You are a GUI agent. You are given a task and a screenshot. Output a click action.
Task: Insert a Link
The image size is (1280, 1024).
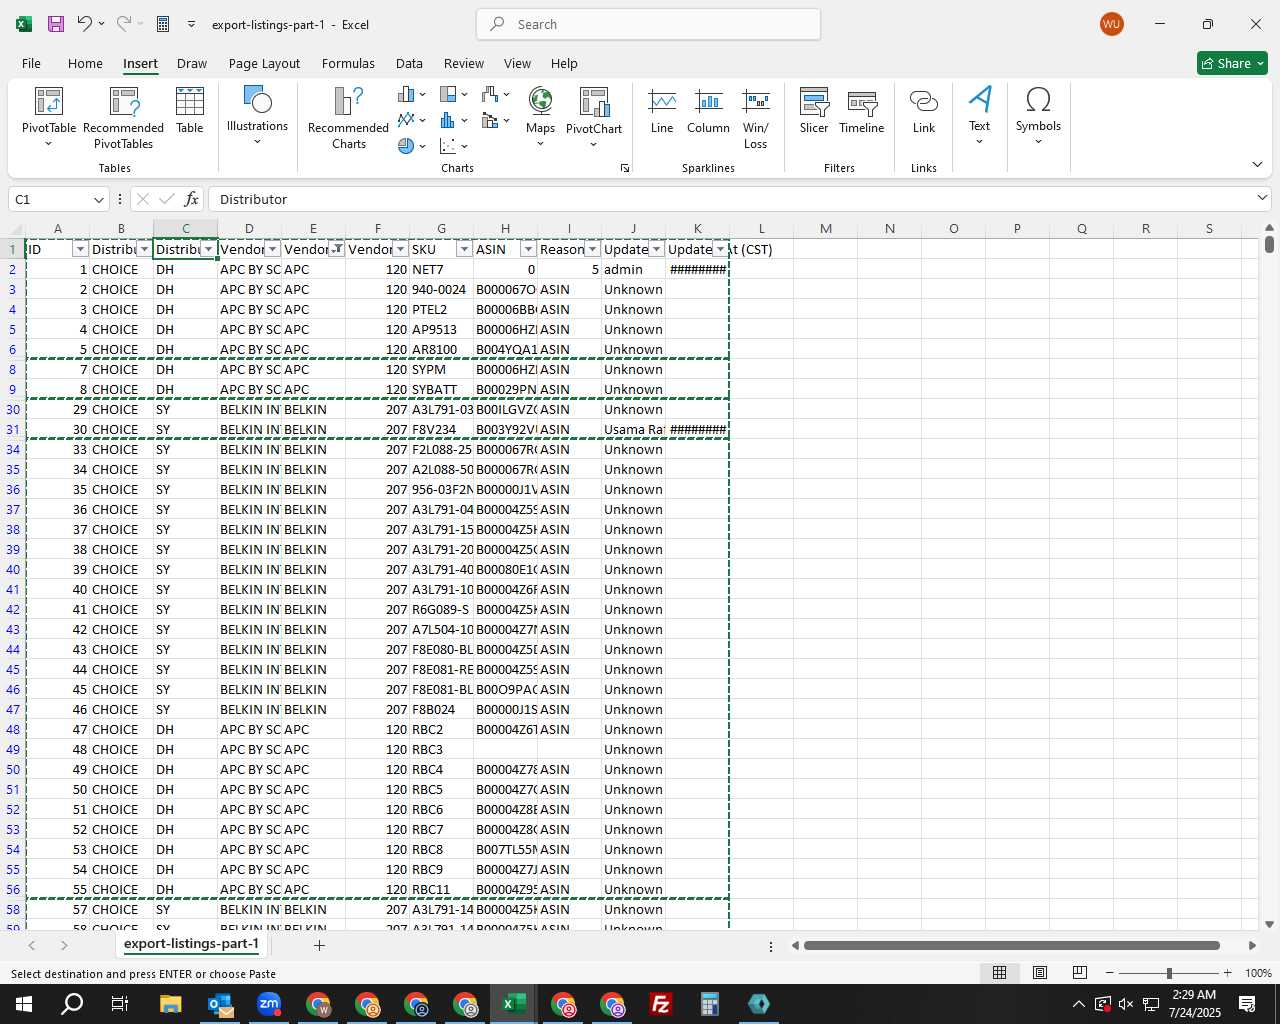pos(924,110)
